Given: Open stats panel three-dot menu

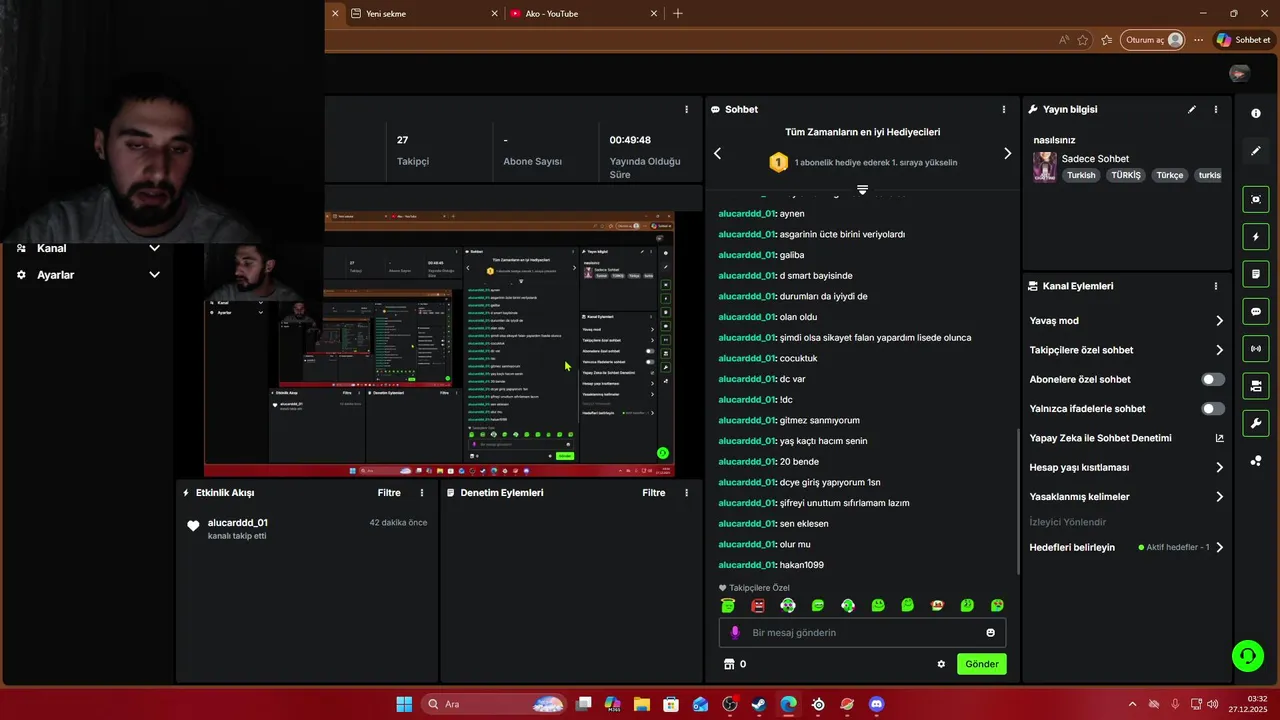Looking at the screenshot, I should (686, 109).
